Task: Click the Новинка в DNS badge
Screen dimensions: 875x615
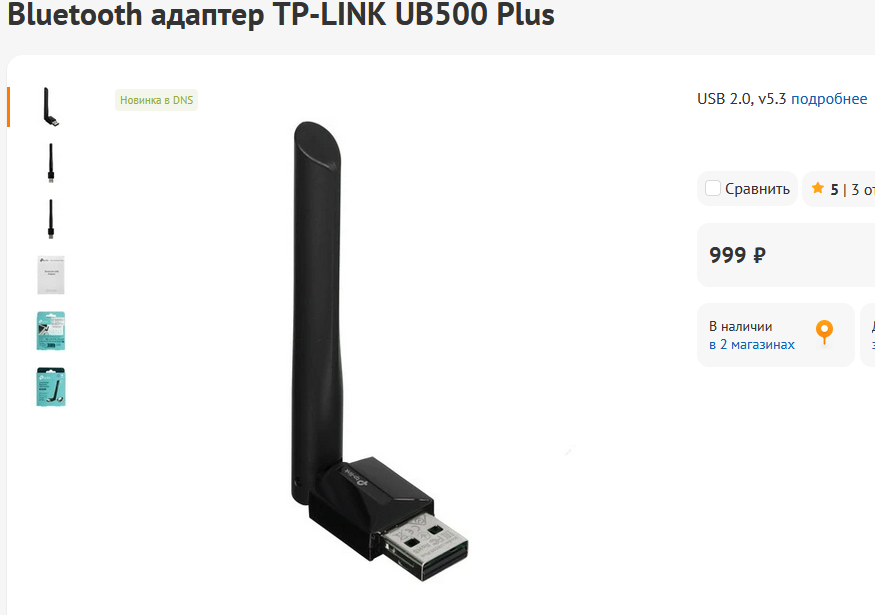Action: pos(156,100)
